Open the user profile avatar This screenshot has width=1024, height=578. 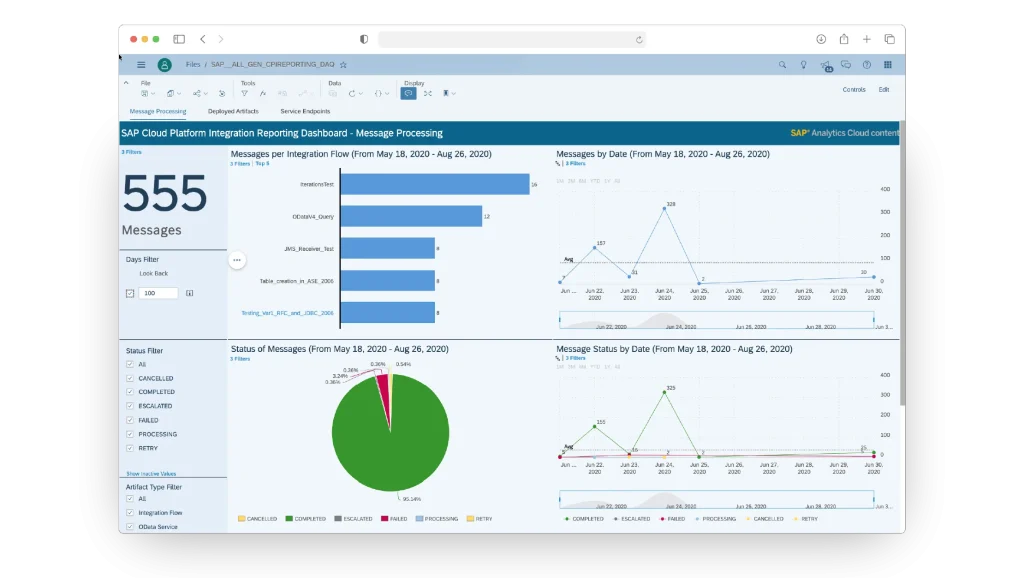click(165, 65)
